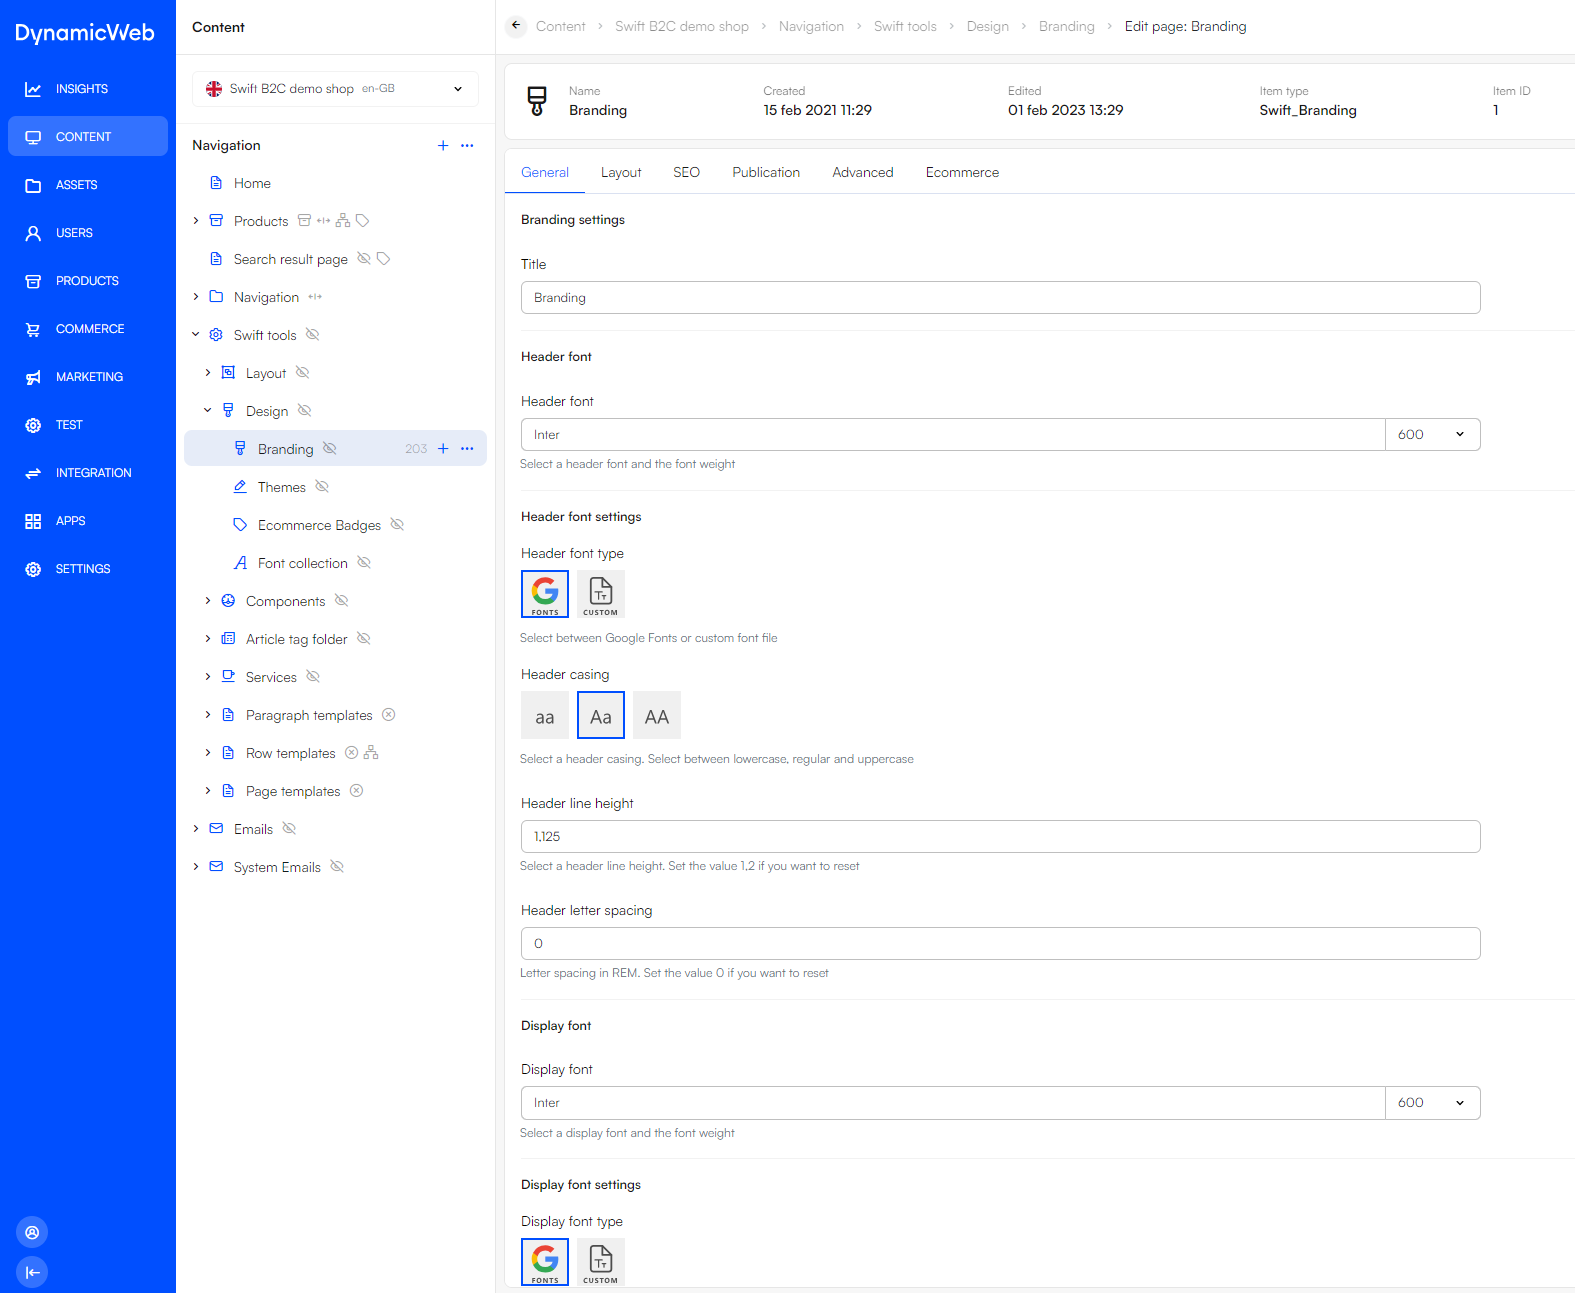Screen dimensions: 1575x1293
Task: Click Row templates structure icon
Action: tap(371, 753)
